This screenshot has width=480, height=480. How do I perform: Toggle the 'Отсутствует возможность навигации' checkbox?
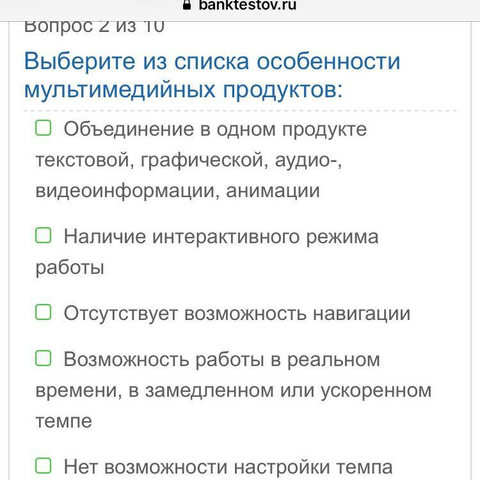tap(43, 312)
